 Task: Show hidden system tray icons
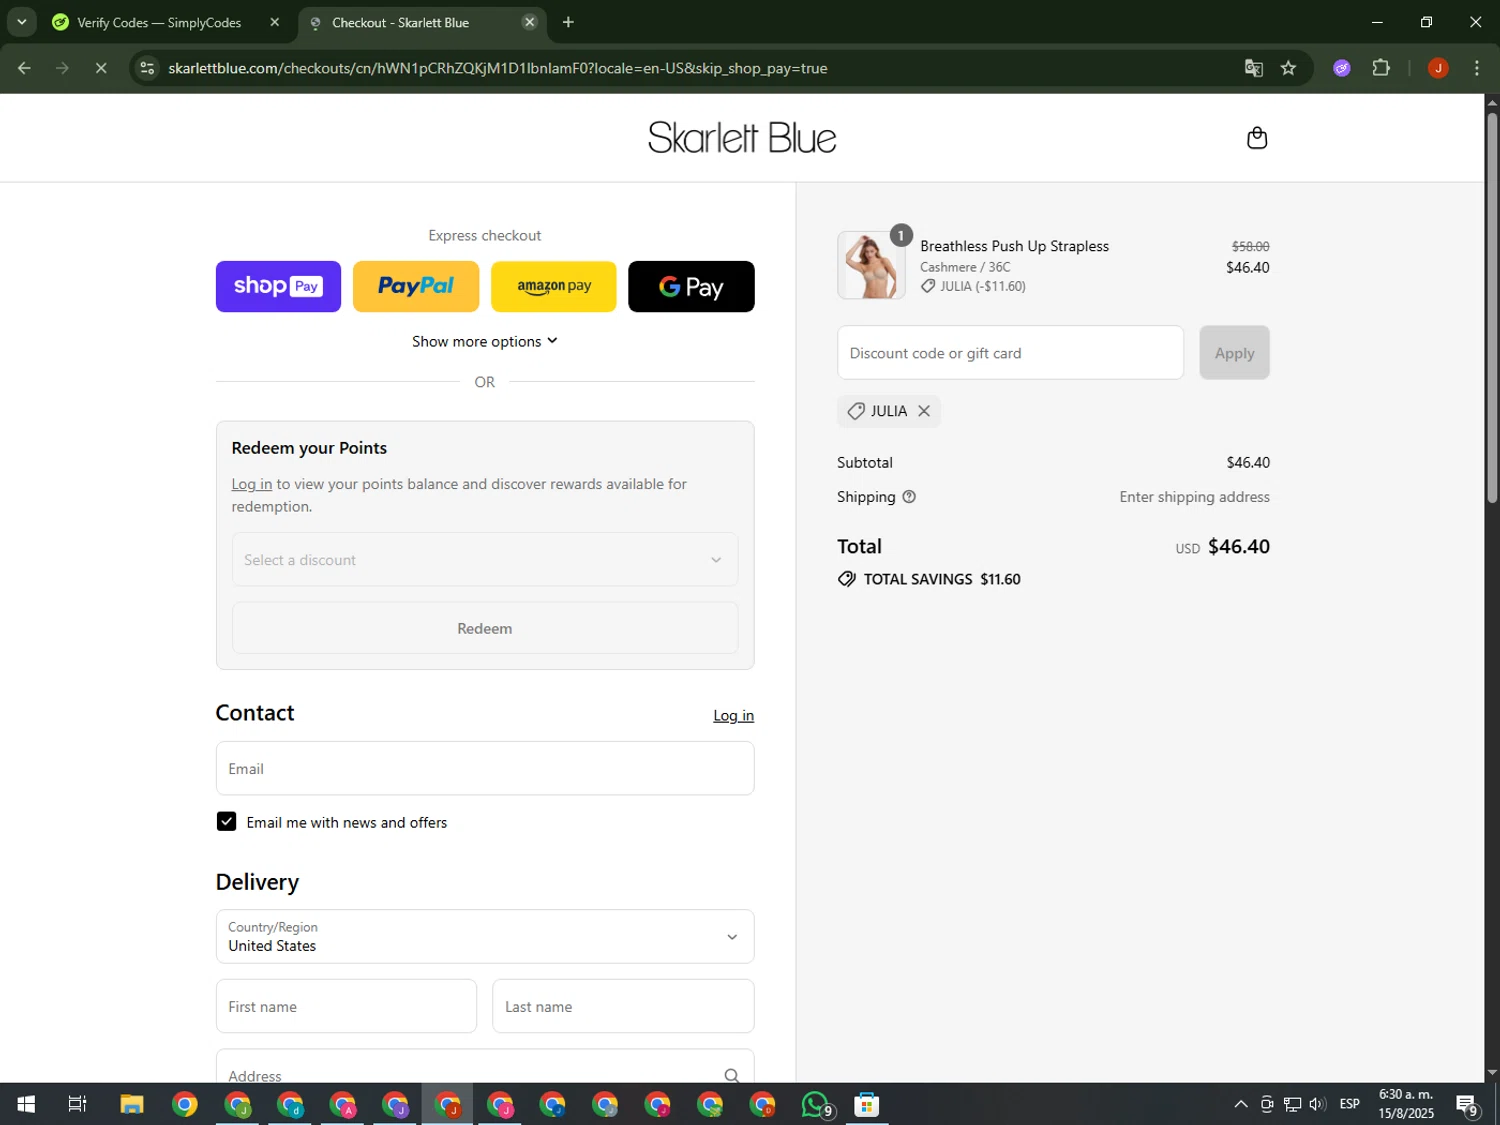point(1240,1104)
